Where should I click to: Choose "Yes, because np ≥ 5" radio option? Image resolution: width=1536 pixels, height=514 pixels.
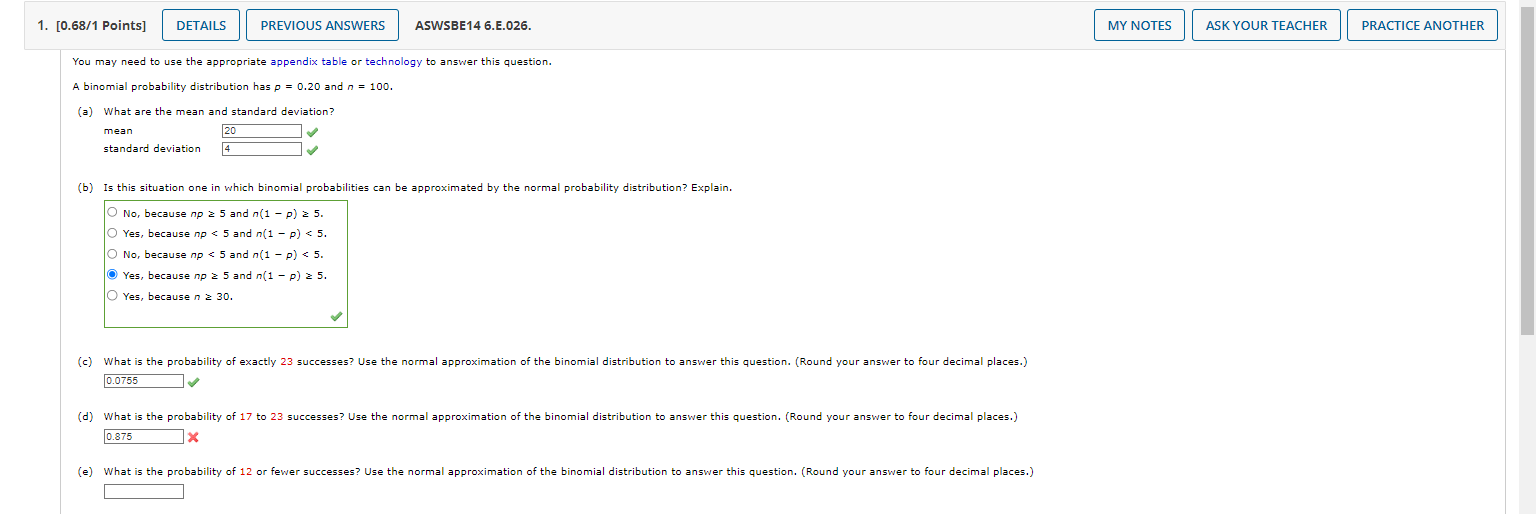(x=112, y=275)
